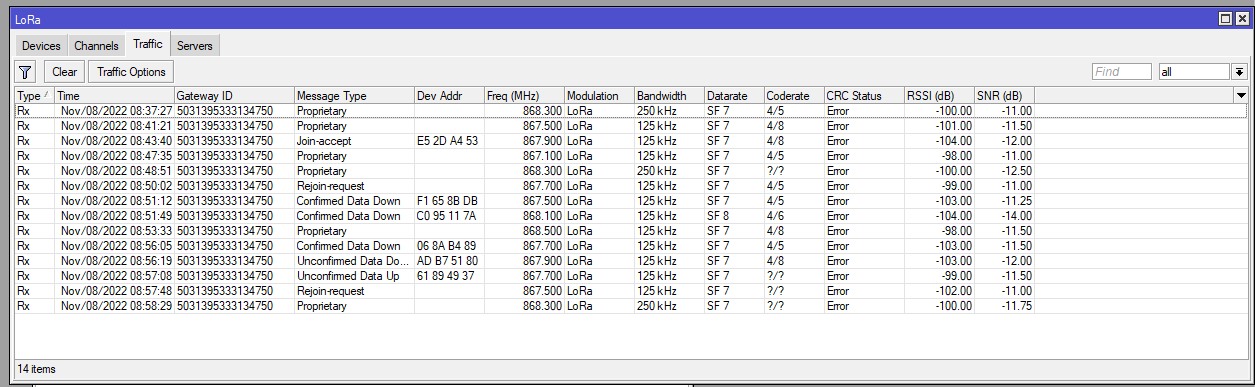This screenshot has width=1255, height=387.
Task: Sort by the Modulation column header
Action: pyautogui.click(x=599, y=95)
